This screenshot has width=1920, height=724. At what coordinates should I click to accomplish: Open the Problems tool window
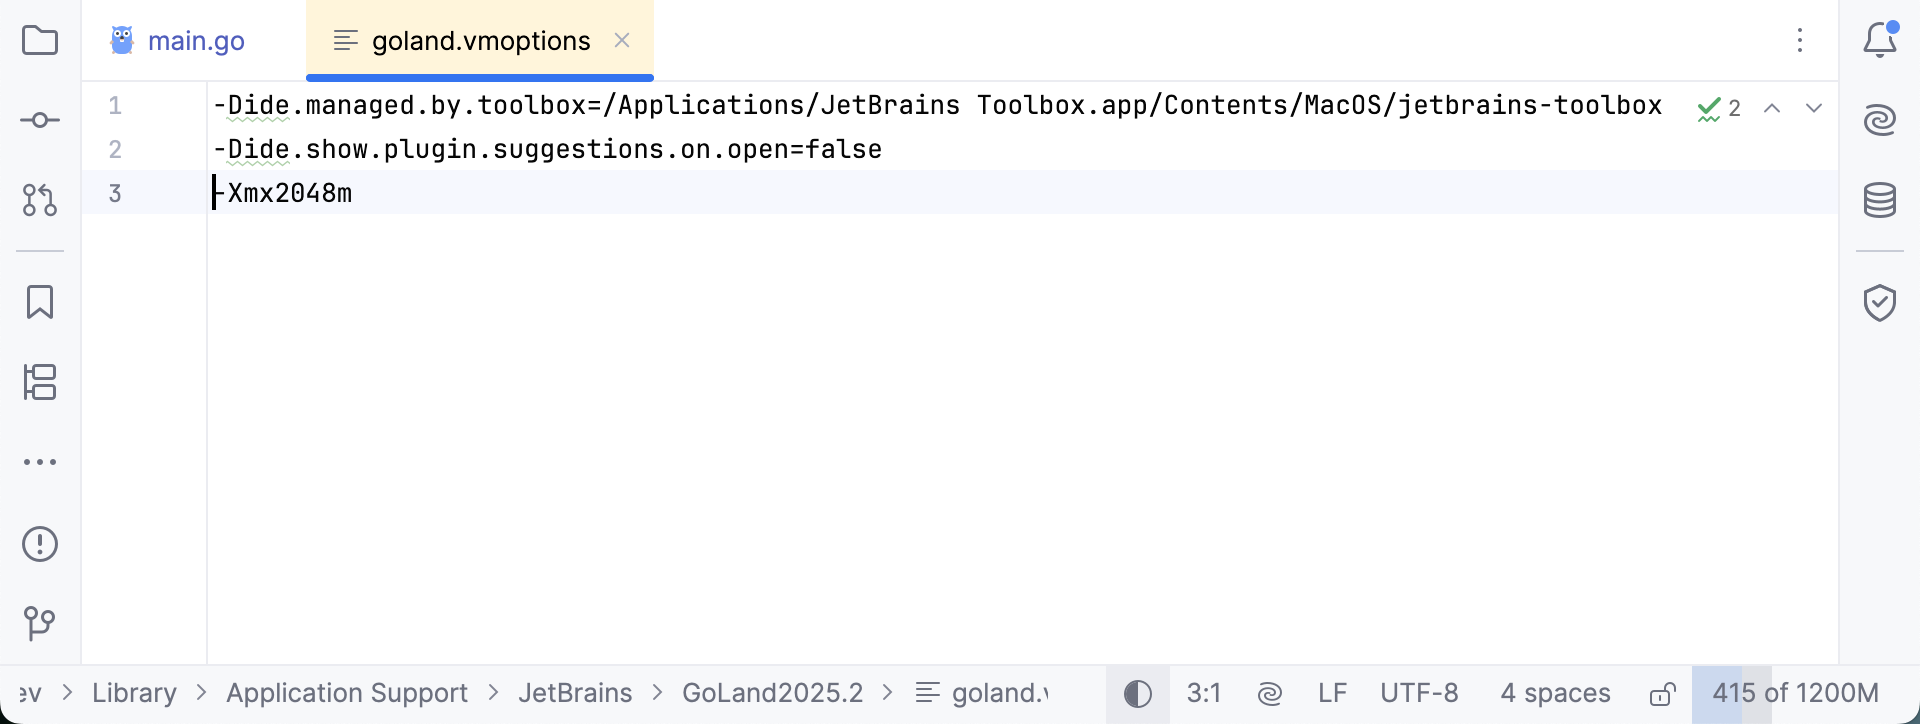point(40,544)
